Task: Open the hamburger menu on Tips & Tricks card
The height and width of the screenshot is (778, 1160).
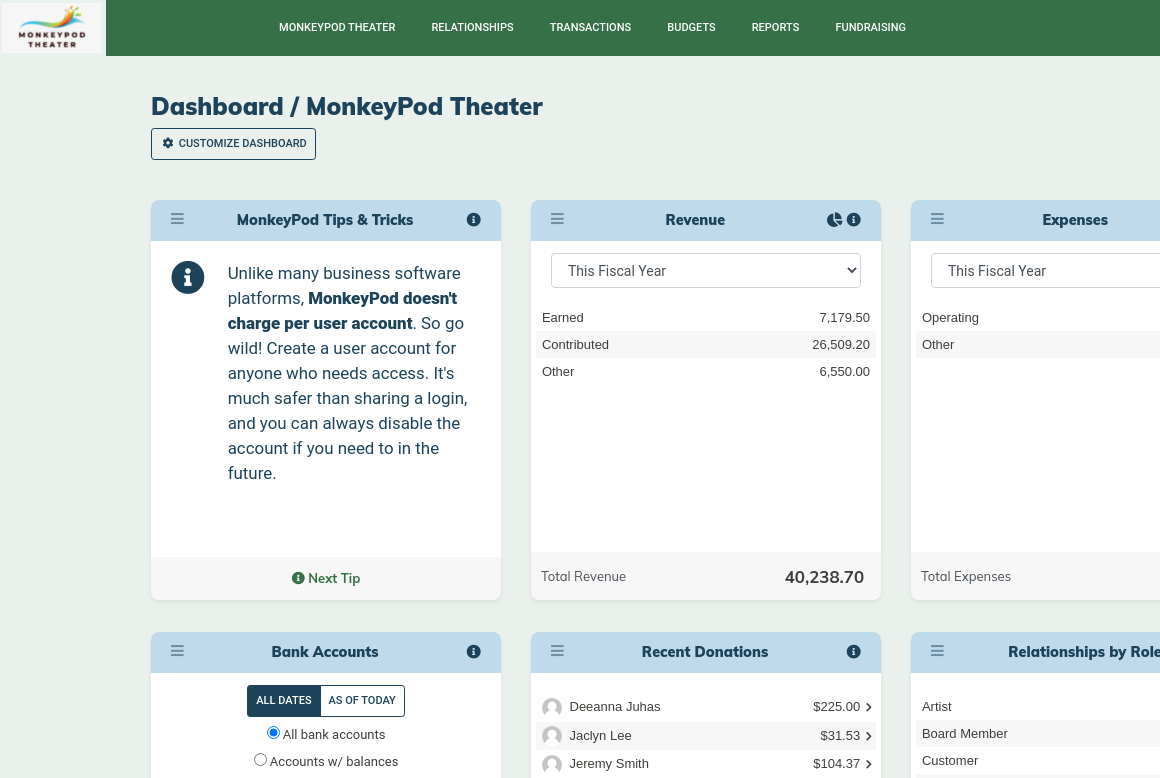Action: click(178, 219)
